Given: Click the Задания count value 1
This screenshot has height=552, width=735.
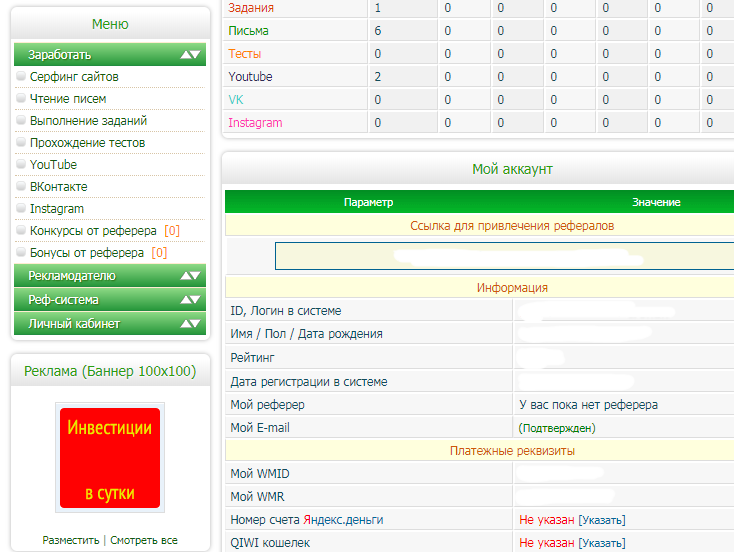Looking at the screenshot, I should click(378, 8).
